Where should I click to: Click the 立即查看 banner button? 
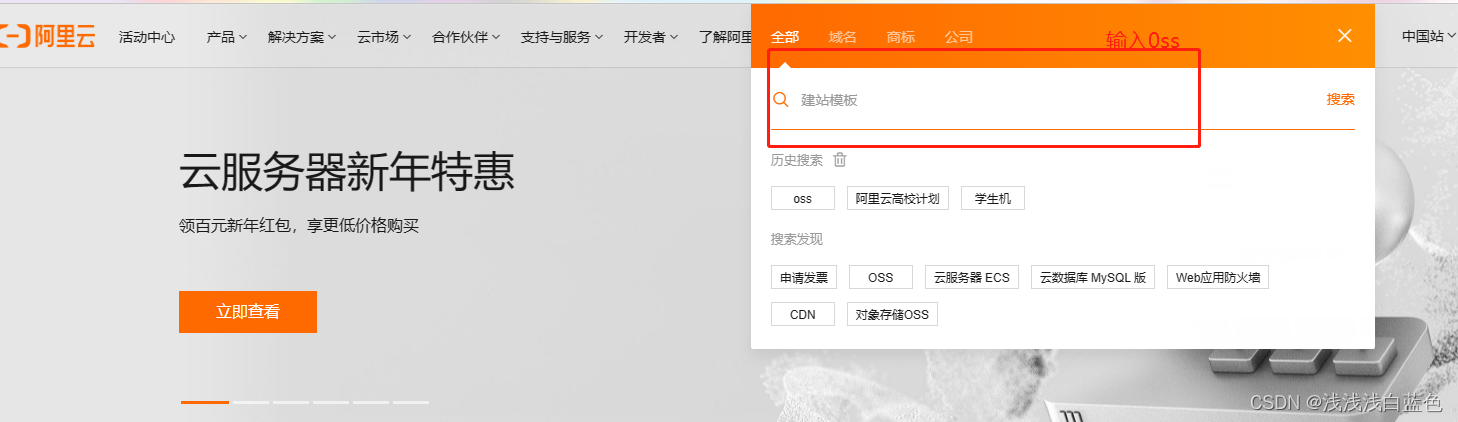point(248,312)
